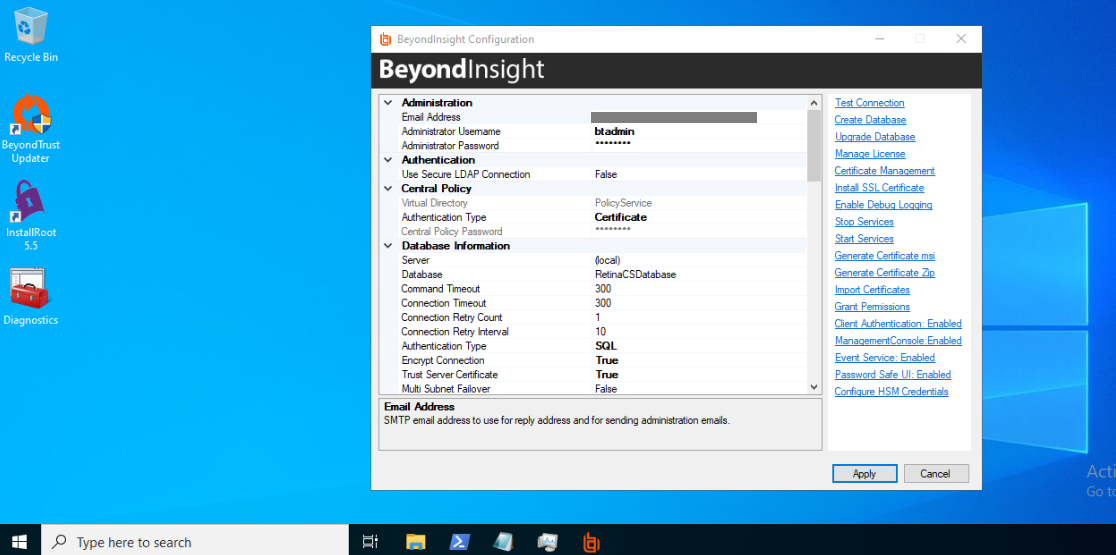Select the Server row under Database Information
The image size is (1116, 555).
point(602,260)
